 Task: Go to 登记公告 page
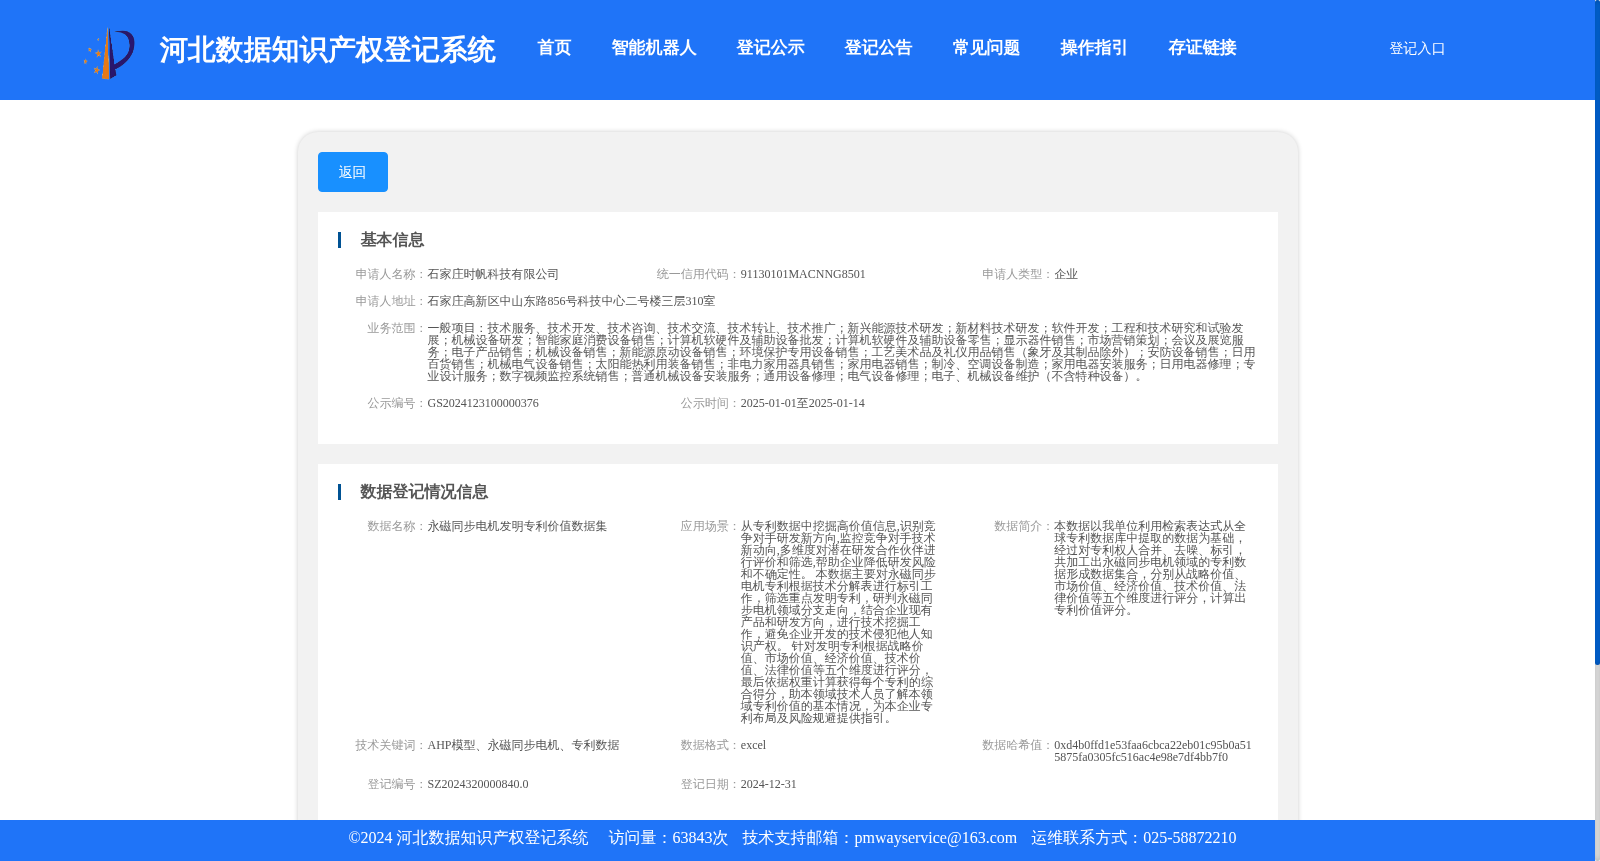pyautogui.click(x=878, y=48)
